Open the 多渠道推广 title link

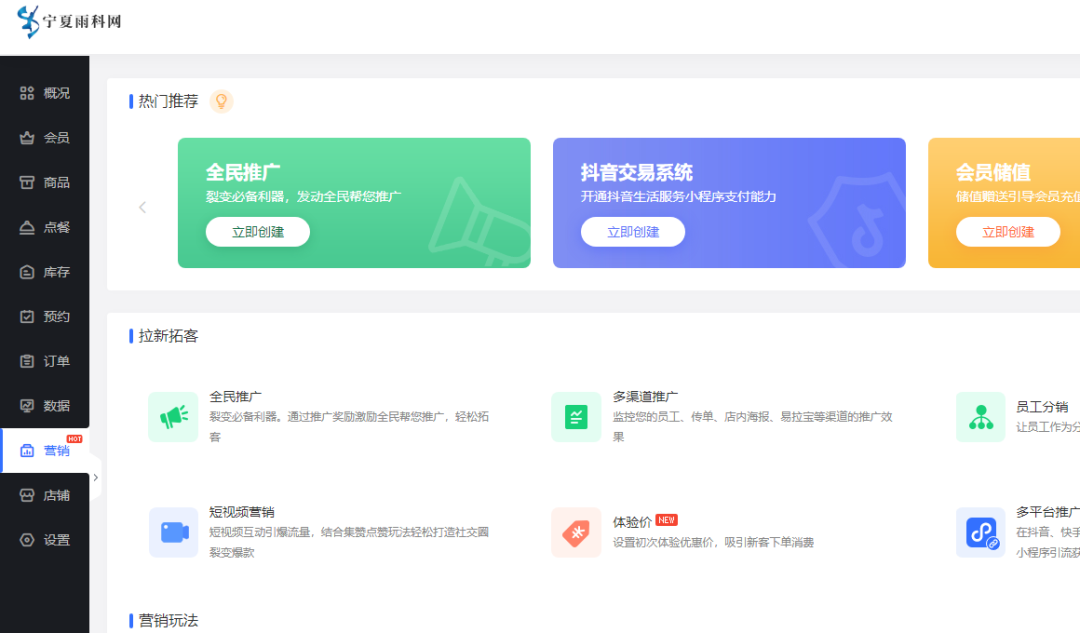(x=645, y=397)
